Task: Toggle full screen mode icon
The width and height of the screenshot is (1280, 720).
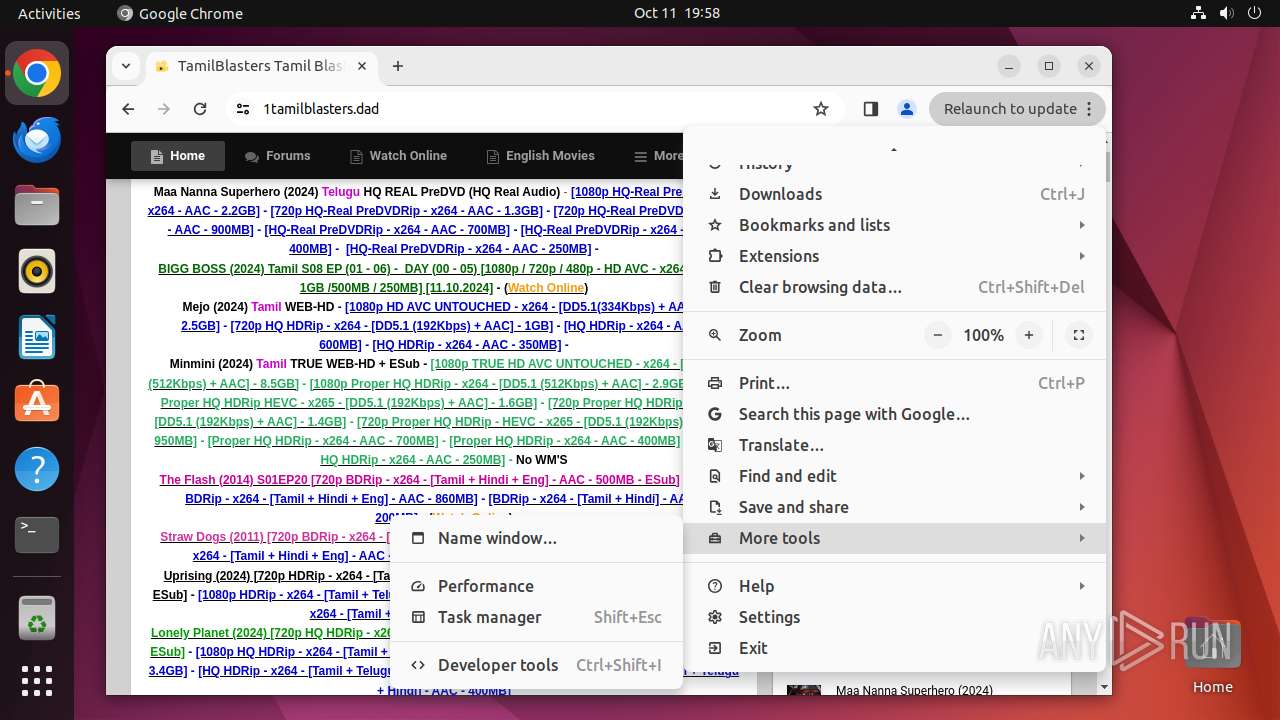Action: [x=1079, y=335]
